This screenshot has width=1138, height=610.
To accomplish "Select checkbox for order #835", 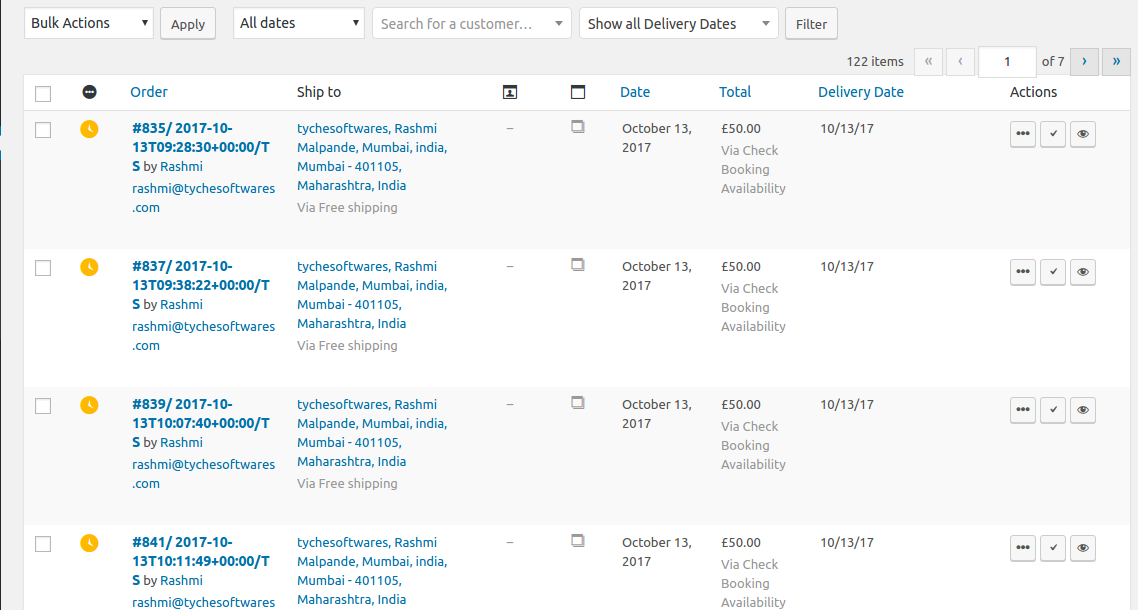I will (43, 130).
